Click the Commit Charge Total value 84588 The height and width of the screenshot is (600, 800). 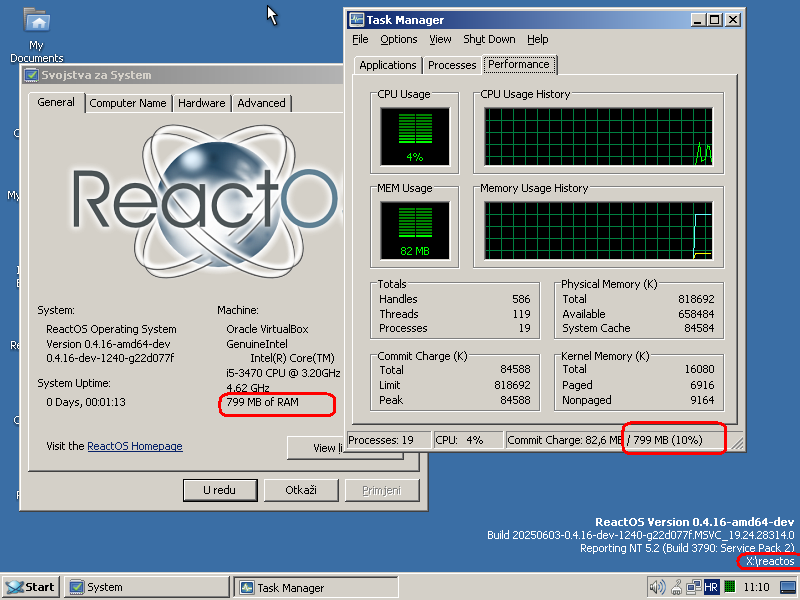click(x=515, y=369)
